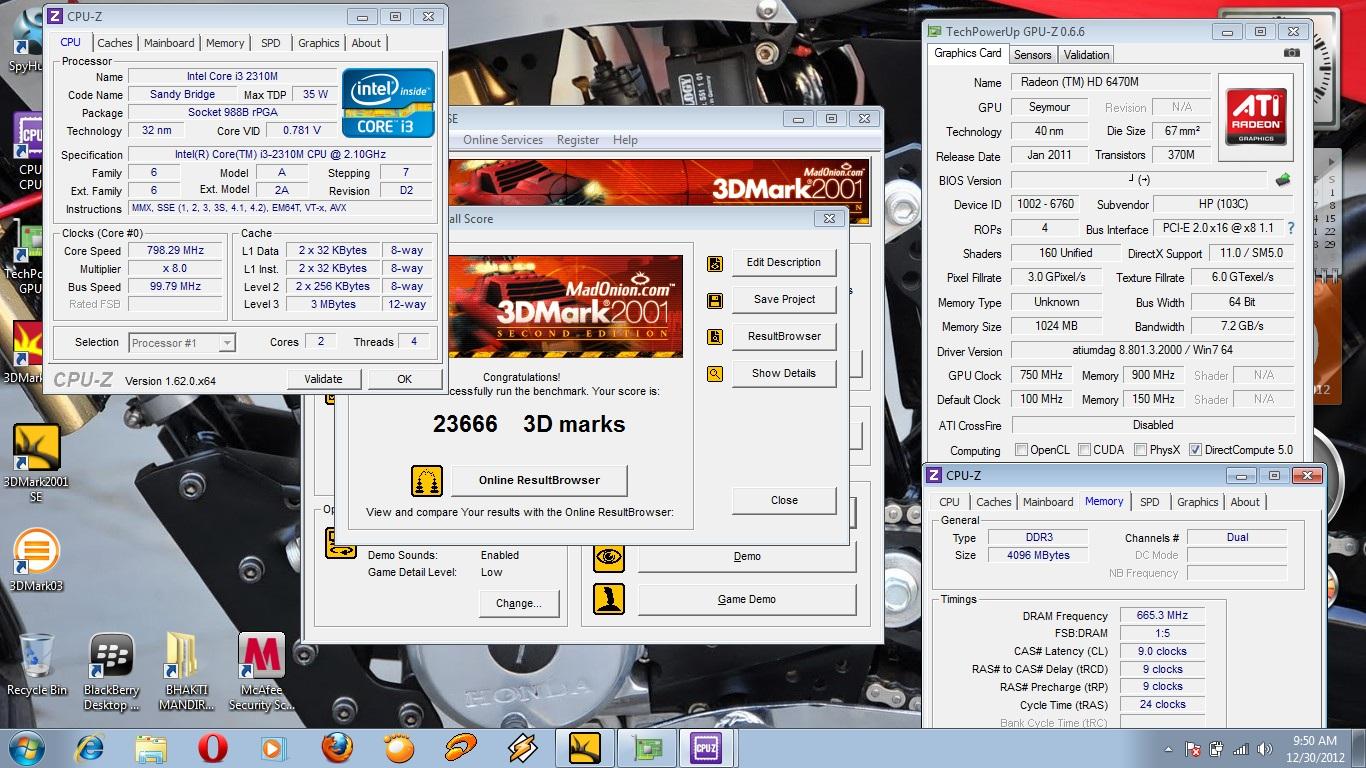Click the ResultBrowser button
Image resolution: width=1366 pixels, height=768 pixels.
784,337
